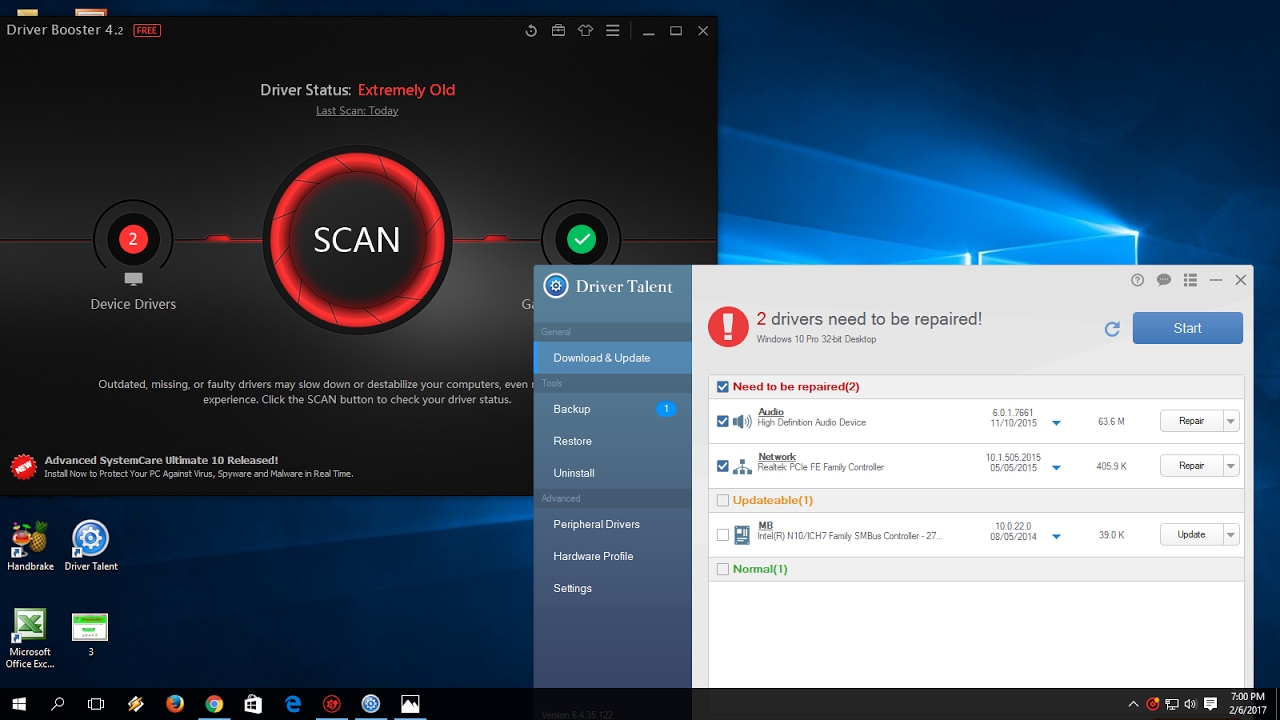Check the Normal(1) group checkbox
Viewport: 1280px width, 720px height.
(x=723, y=569)
